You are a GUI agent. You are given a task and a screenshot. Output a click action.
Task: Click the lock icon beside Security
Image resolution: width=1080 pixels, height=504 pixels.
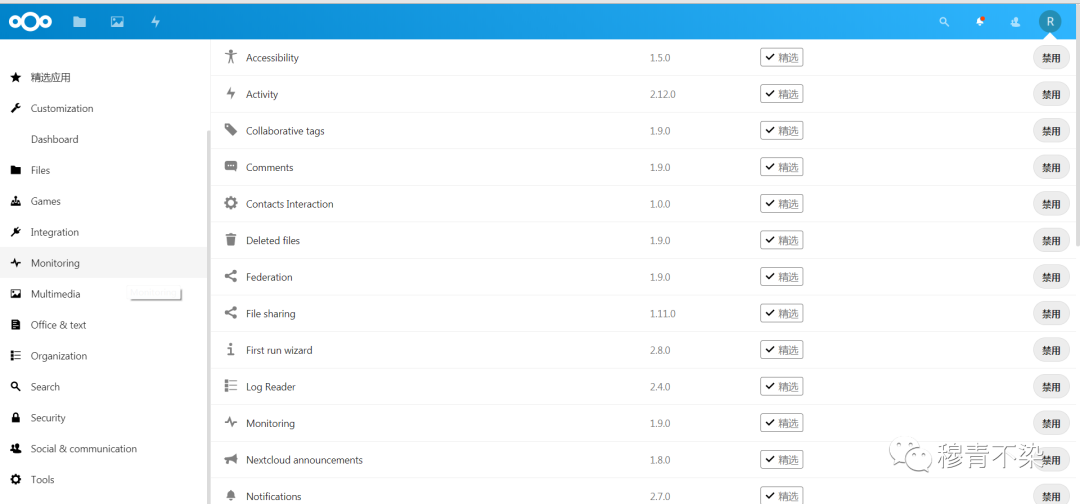coord(16,417)
